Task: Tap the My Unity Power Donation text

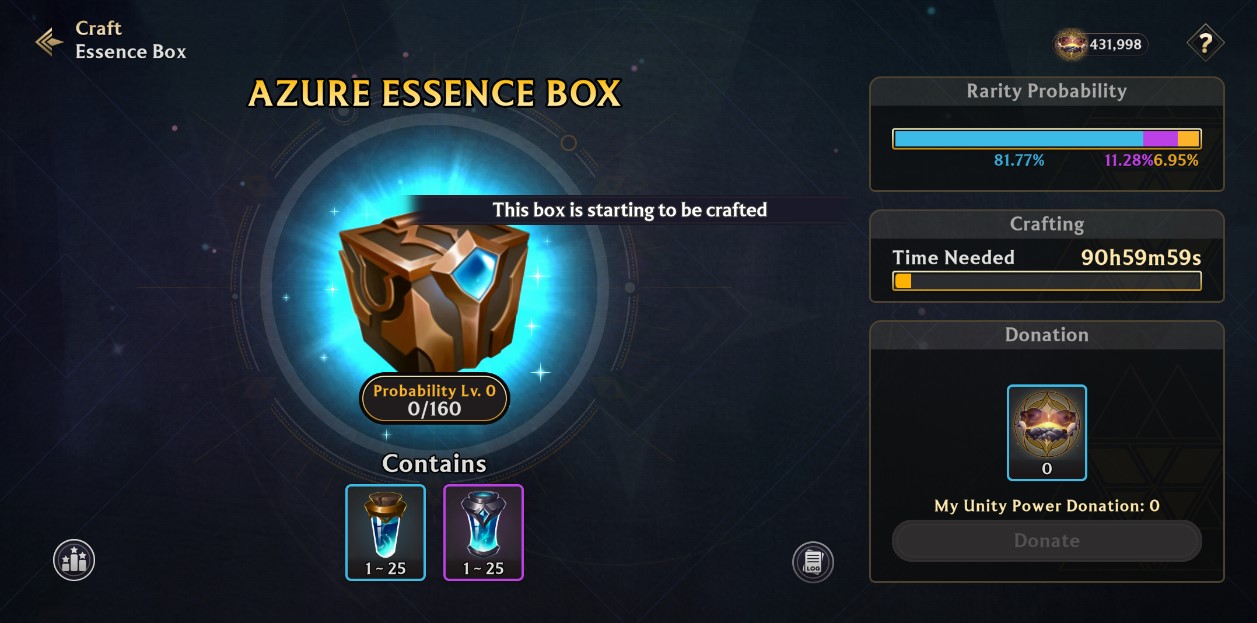Action: coord(1047,506)
